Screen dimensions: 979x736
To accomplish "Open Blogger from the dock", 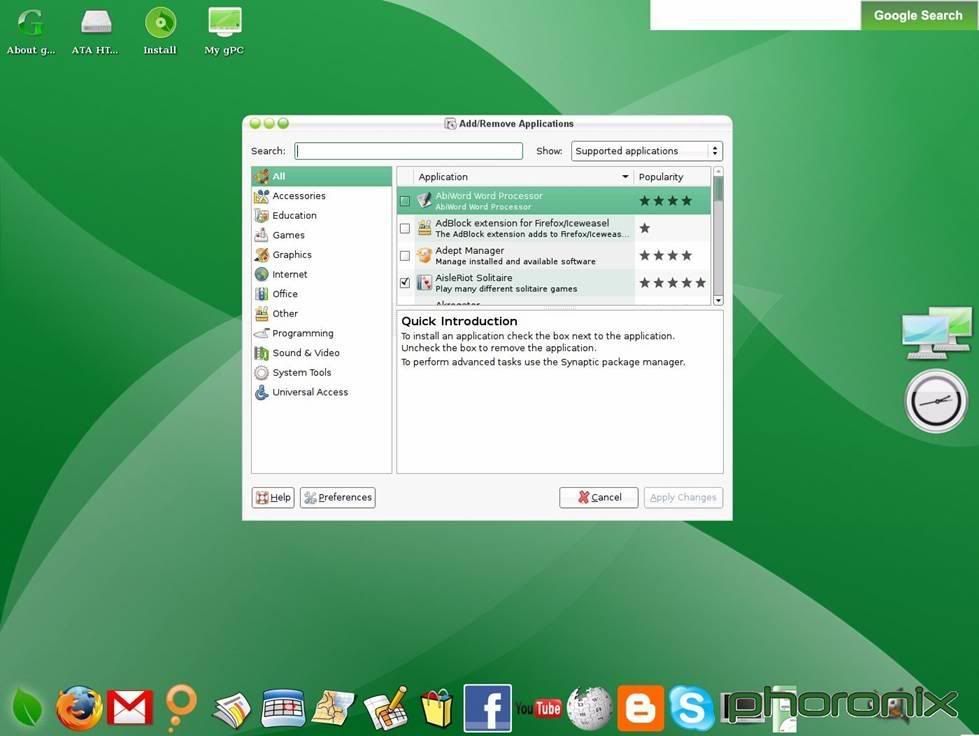I will pos(641,708).
